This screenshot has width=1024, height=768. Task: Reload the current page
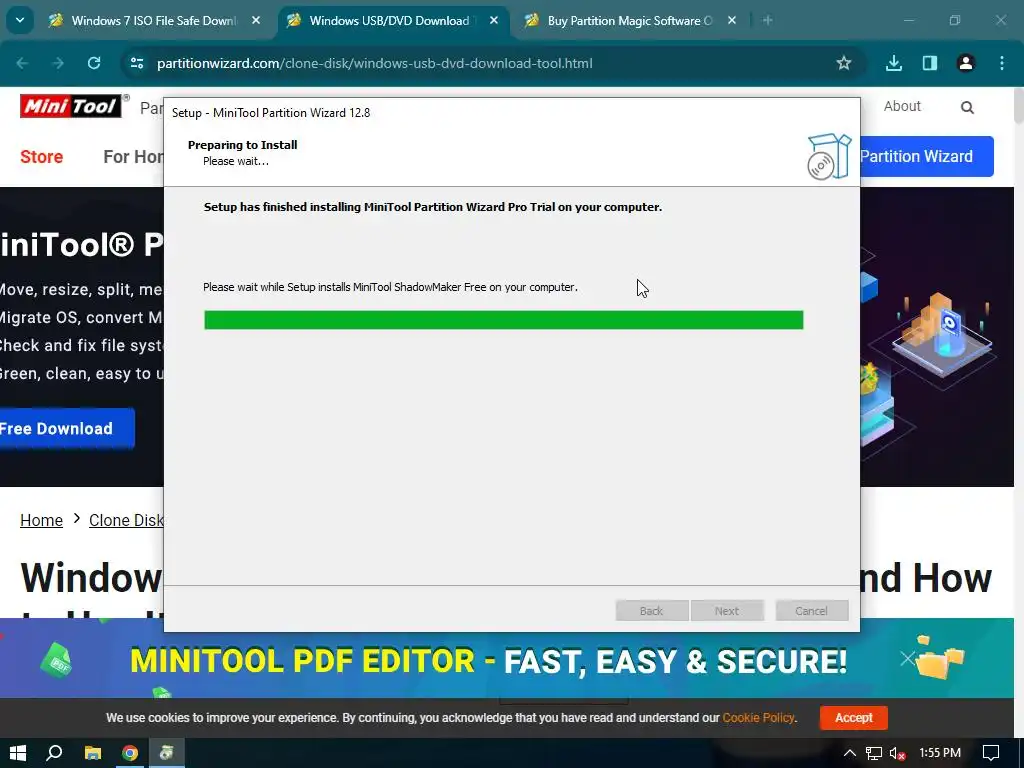94,63
